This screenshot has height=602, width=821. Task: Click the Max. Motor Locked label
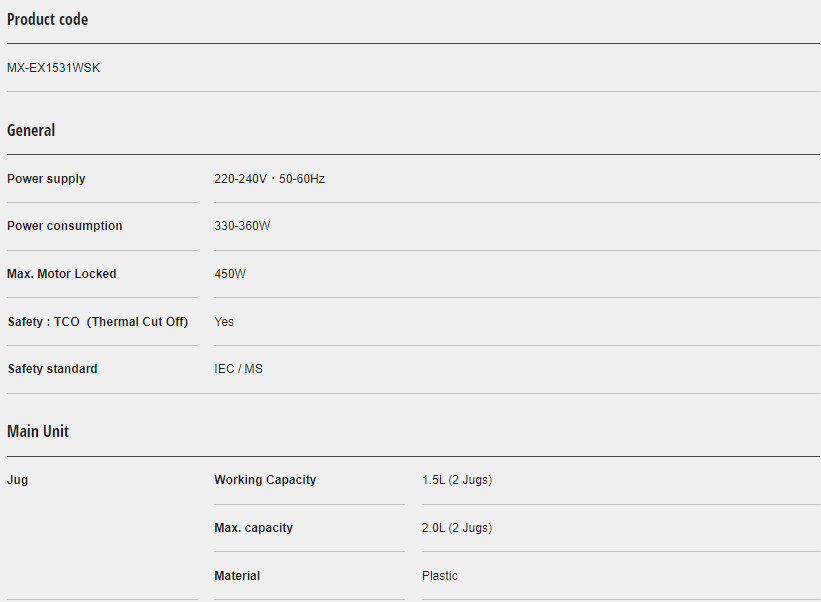coord(62,274)
